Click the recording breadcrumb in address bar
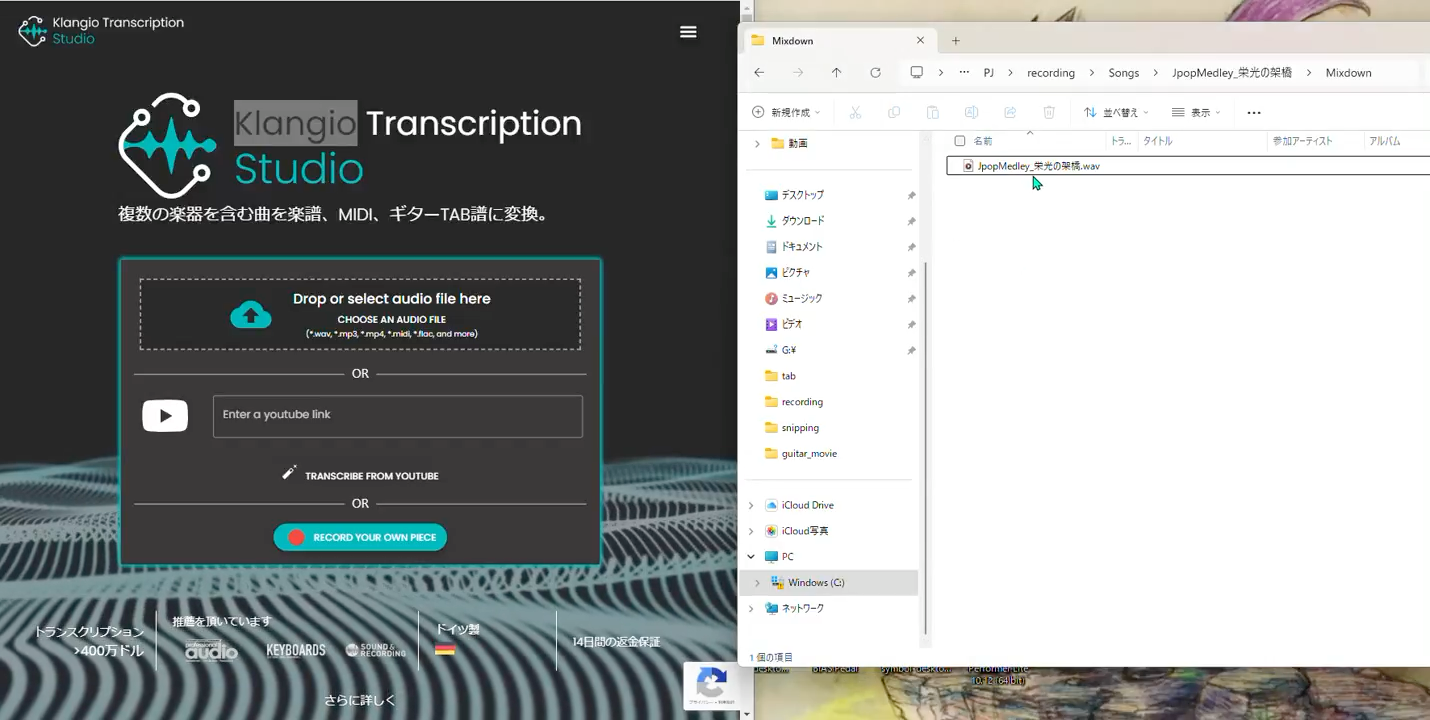The image size is (1430, 720). [1051, 73]
